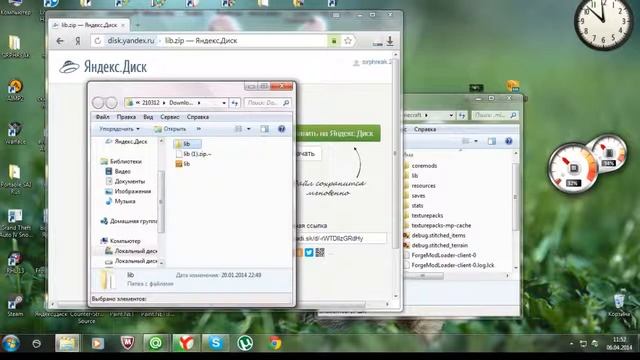640x360 pixels.
Task: Click the Открыть toolbar button
Action: (170, 129)
